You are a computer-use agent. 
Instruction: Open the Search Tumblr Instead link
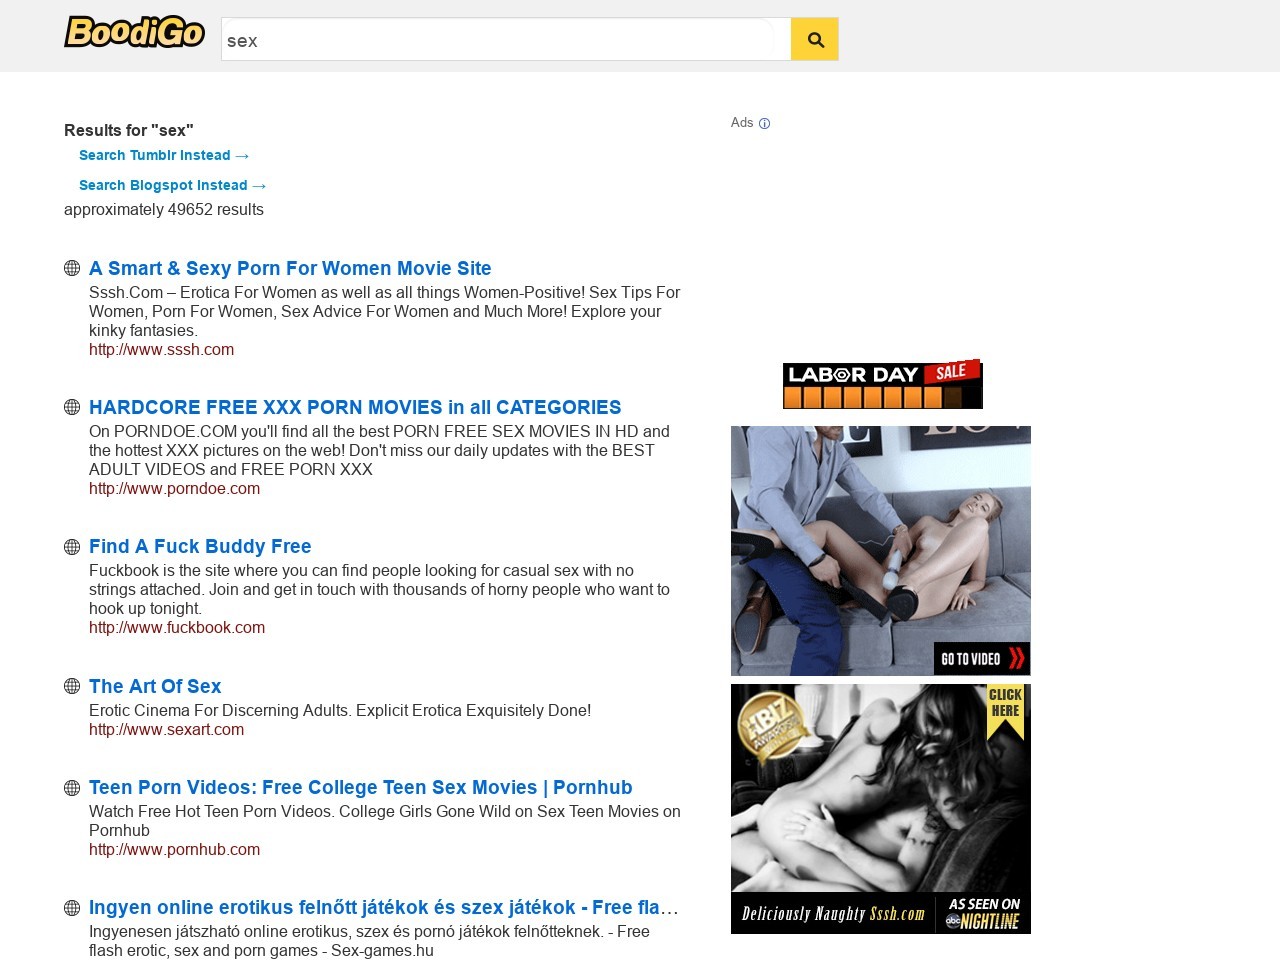[x=163, y=155]
